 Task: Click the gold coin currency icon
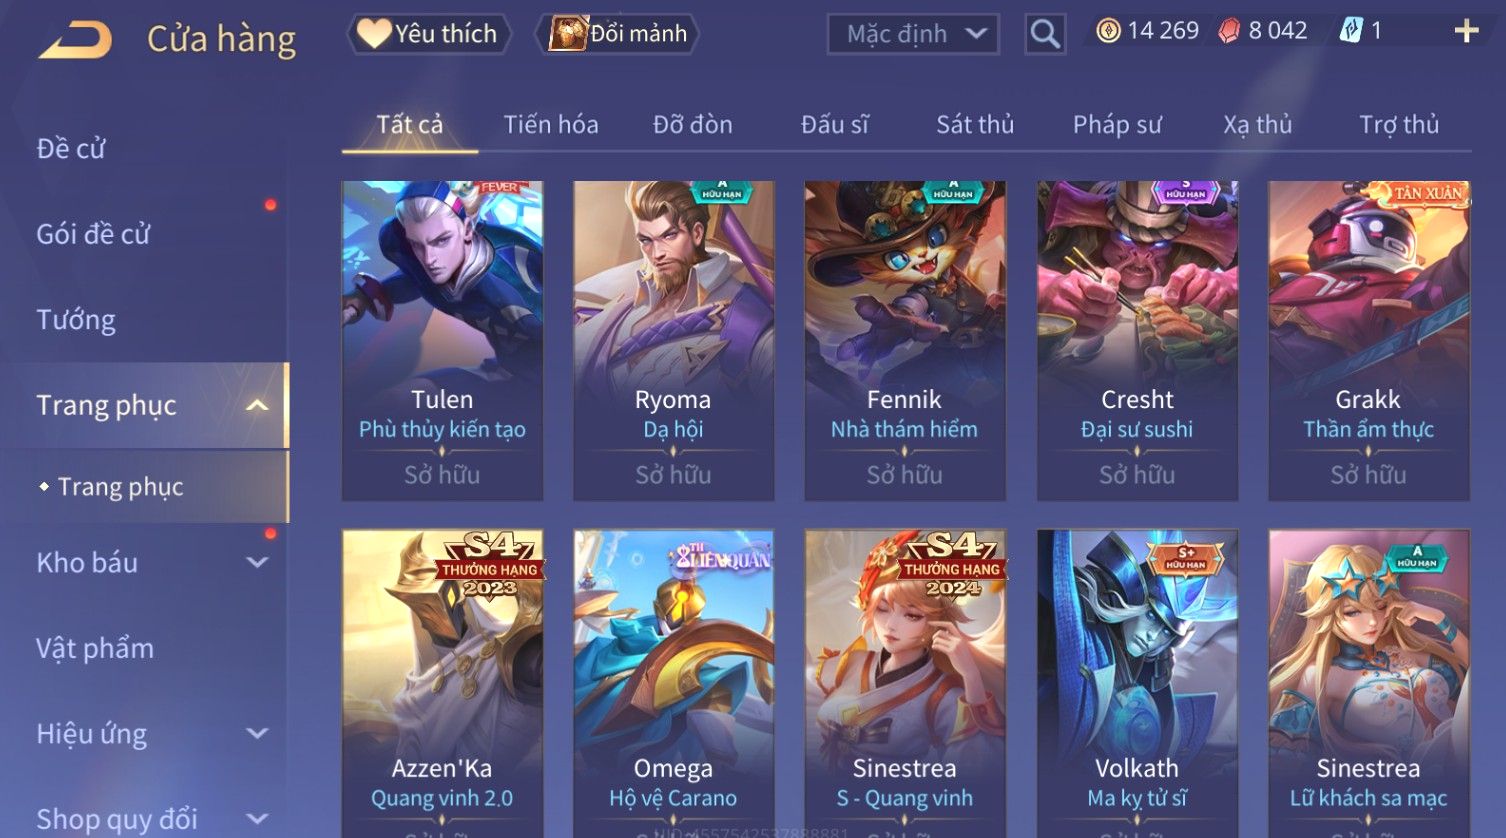coord(1108,31)
